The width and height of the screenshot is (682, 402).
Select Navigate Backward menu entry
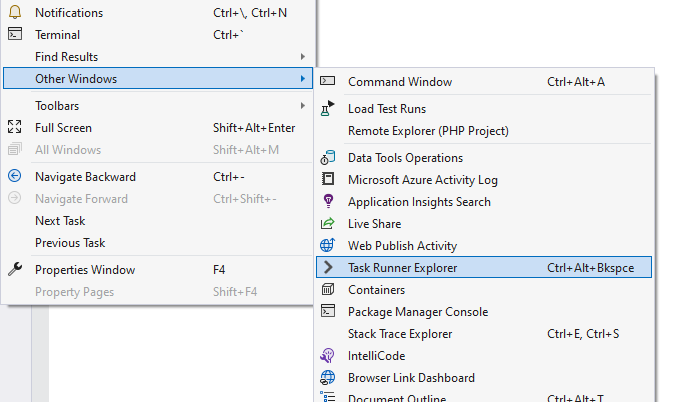(158, 177)
